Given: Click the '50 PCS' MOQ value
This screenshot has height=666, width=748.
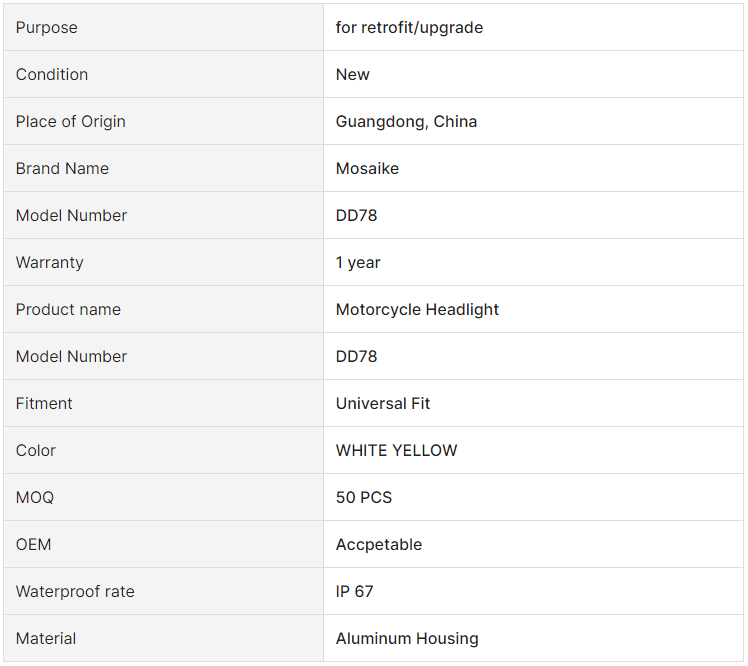Looking at the screenshot, I should coord(364,498).
